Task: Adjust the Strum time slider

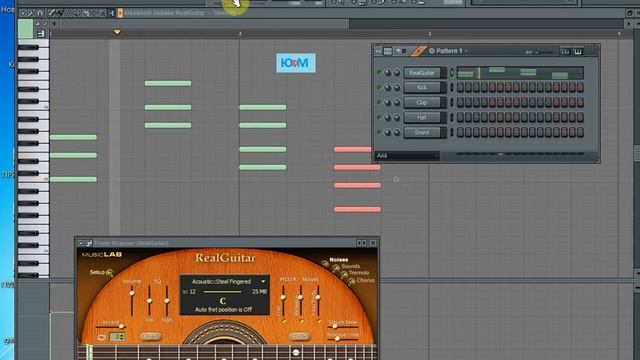Action: click(x=343, y=327)
